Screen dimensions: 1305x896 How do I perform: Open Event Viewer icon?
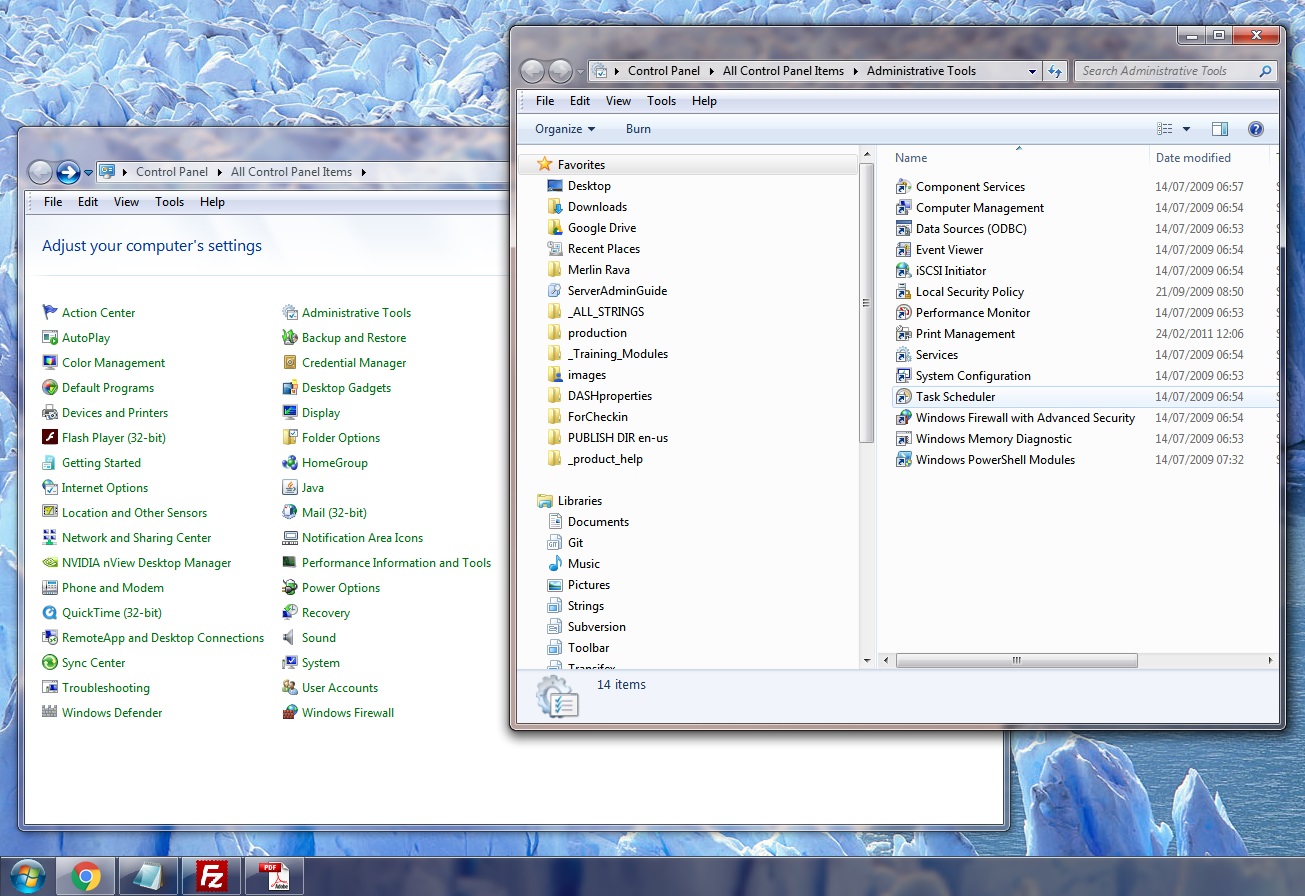point(903,250)
